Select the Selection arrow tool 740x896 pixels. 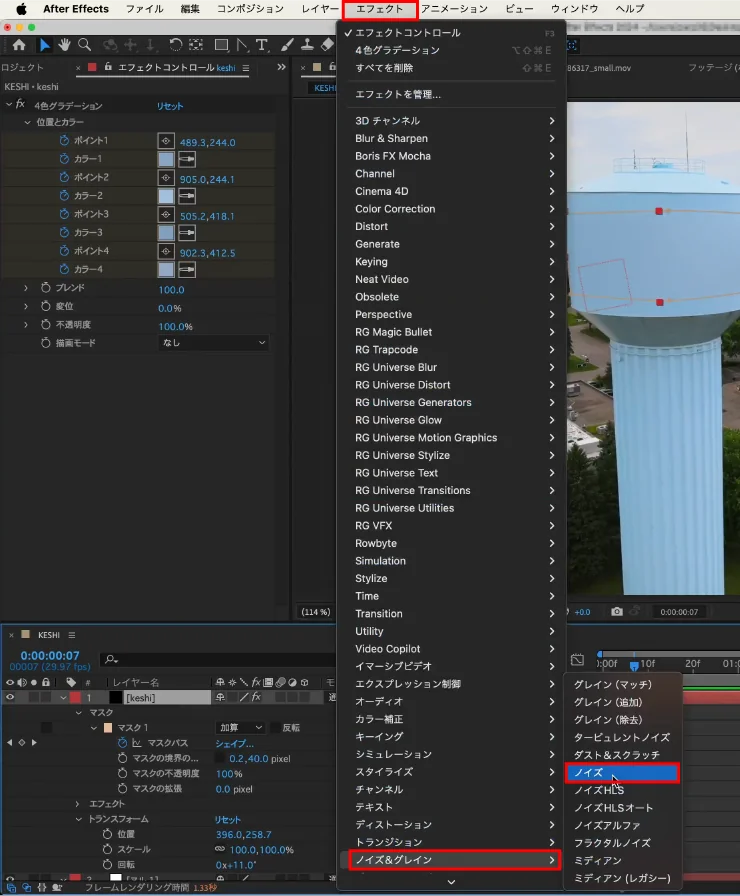[45, 45]
